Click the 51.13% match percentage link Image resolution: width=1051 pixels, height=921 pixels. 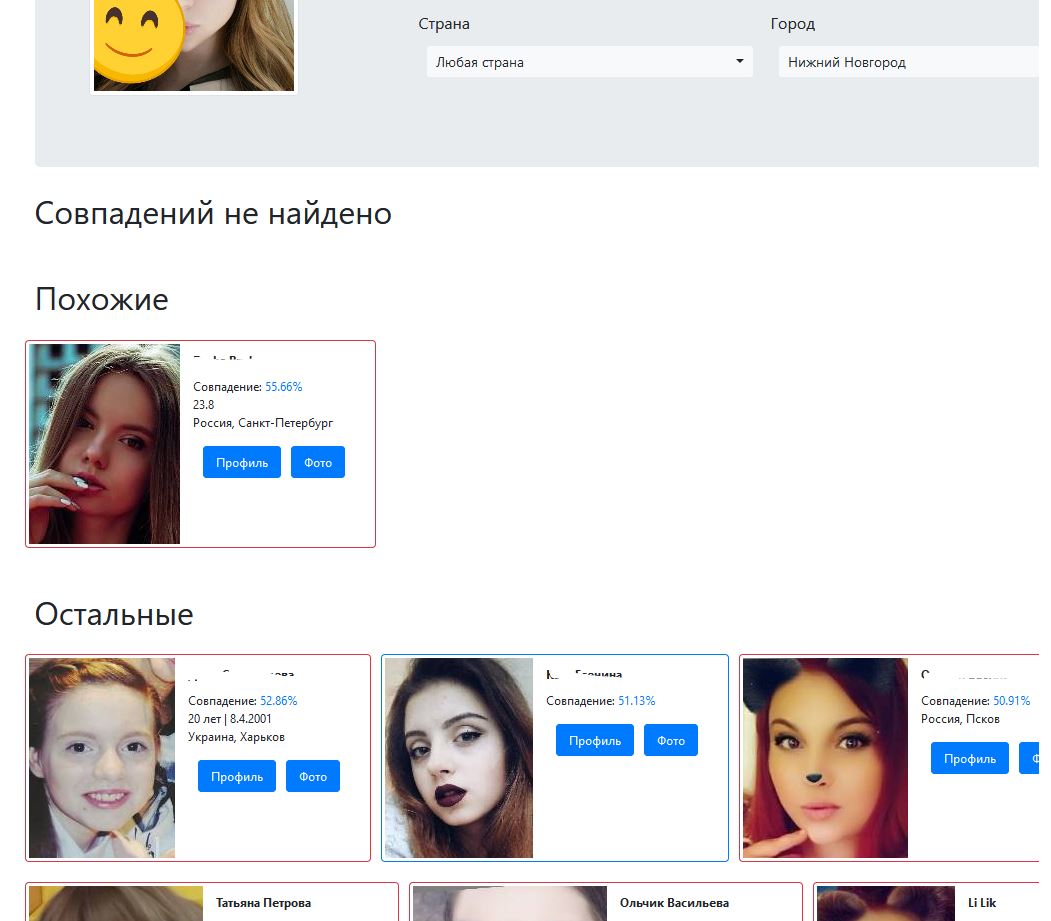click(636, 701)
